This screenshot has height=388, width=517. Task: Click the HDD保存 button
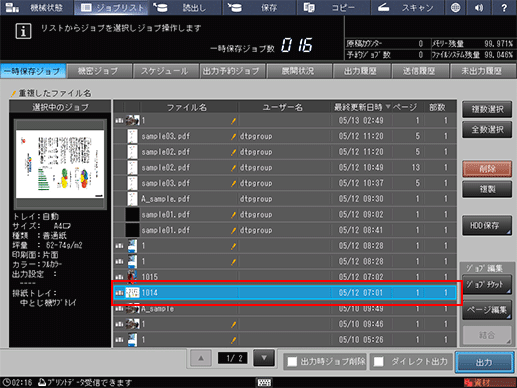click(487, 225)
